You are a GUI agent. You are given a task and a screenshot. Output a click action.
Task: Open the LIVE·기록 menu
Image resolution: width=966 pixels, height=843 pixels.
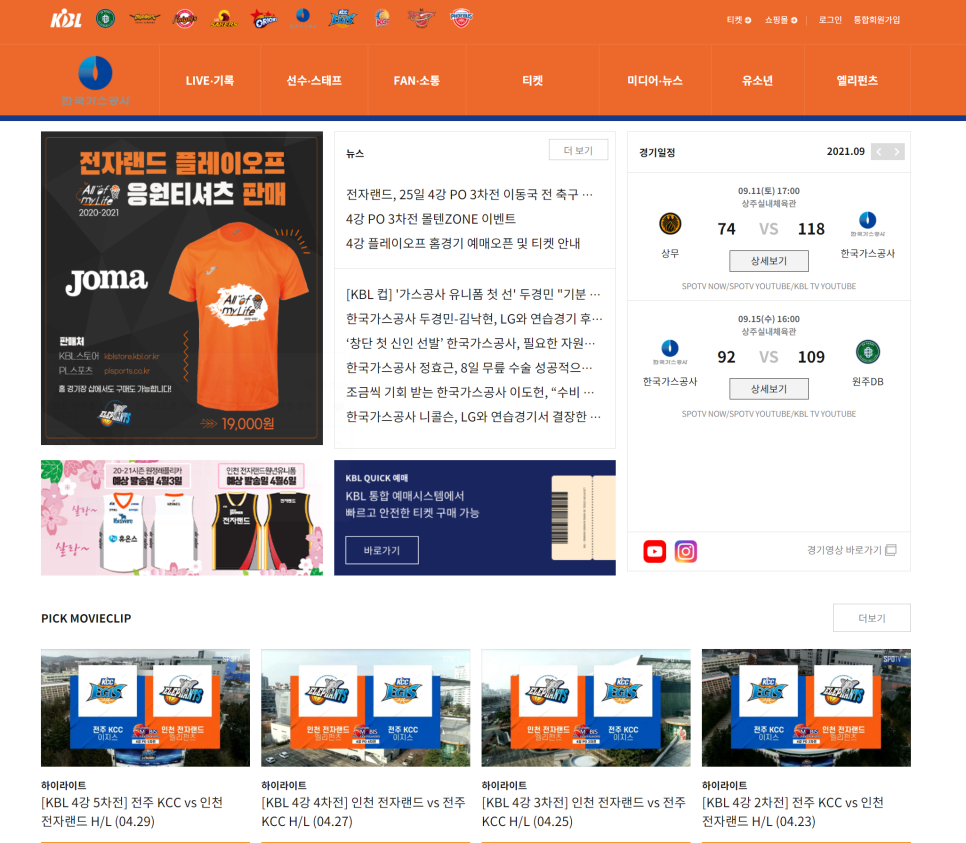[209, 80]
